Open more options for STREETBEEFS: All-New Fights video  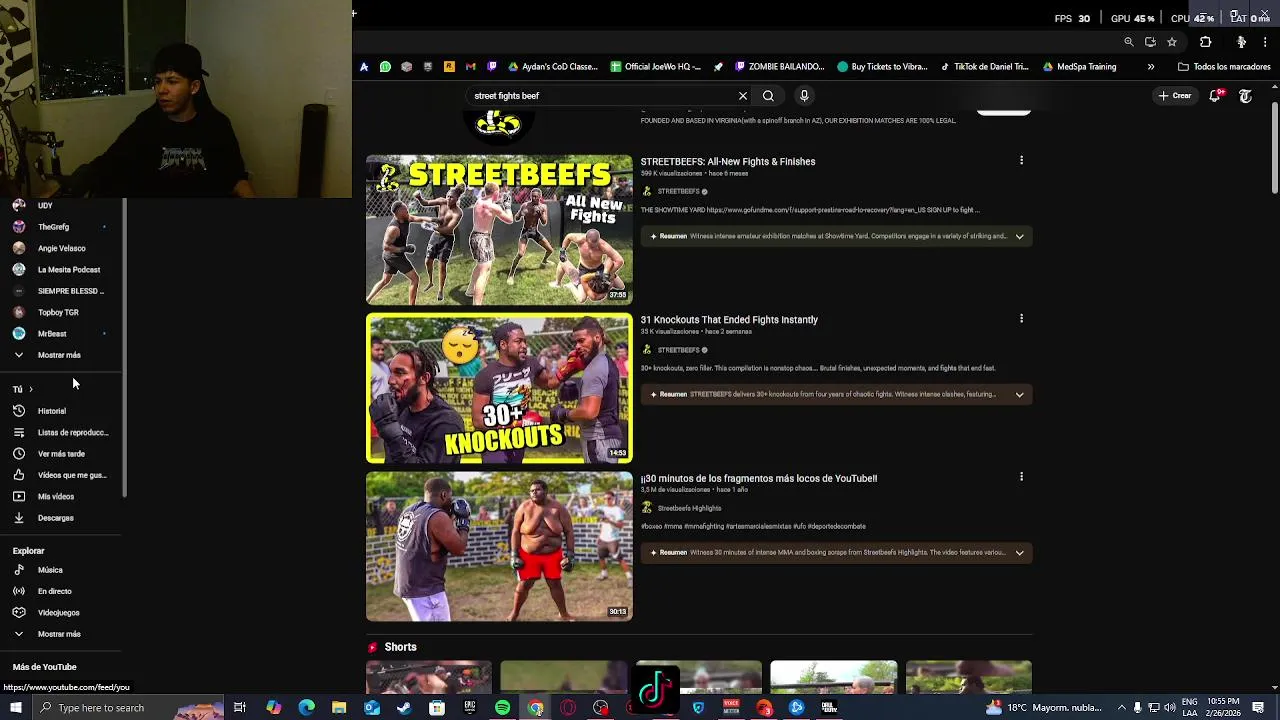(1021, 160)
